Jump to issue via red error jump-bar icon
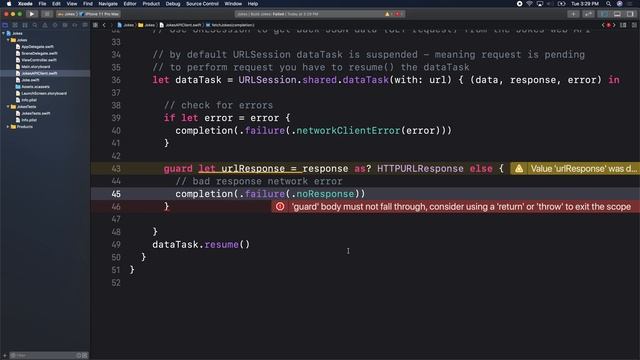Image resolution: width=640 pixels, height=360 pixels. point(608,25)
